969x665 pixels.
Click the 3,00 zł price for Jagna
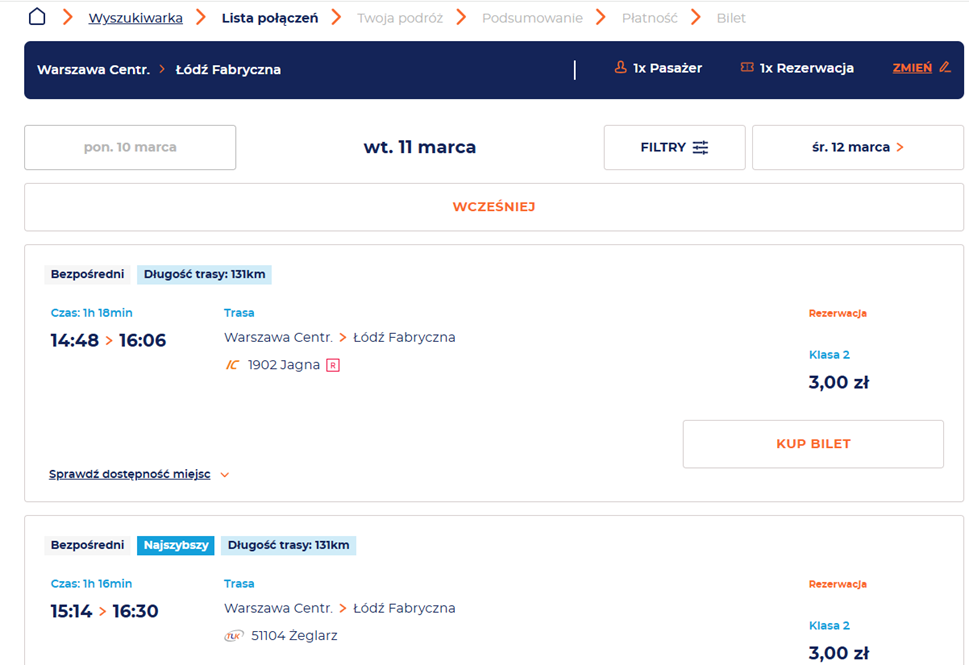839,382
